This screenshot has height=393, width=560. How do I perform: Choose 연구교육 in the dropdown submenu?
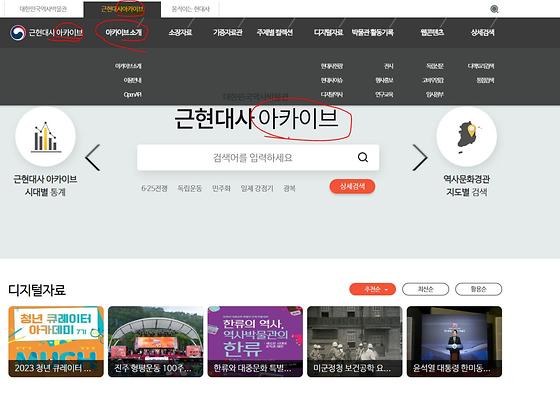click(x=384, y=95)
